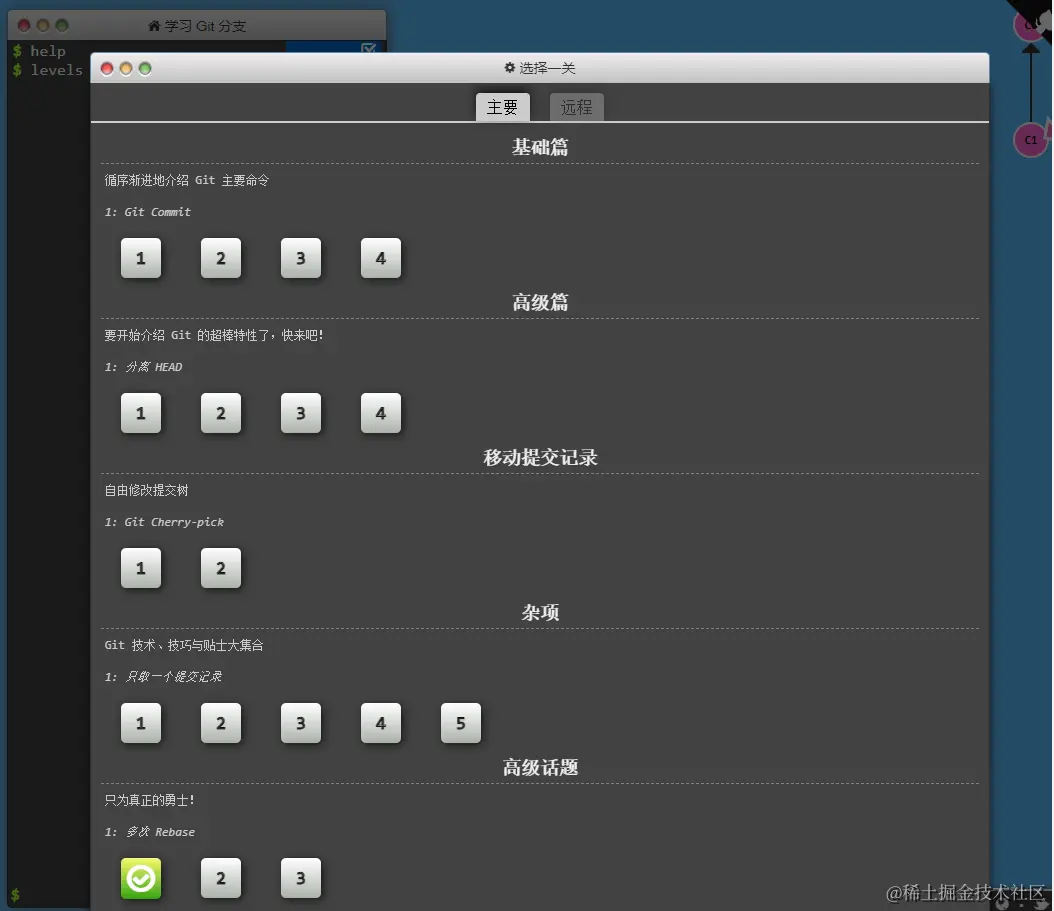Open level 4 in the 基础篇 section

click(381, 258)
